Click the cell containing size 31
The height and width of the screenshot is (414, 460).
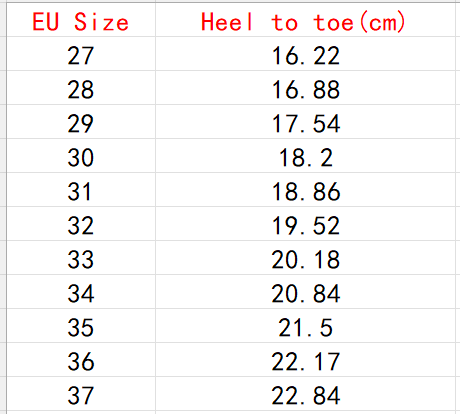81,190
